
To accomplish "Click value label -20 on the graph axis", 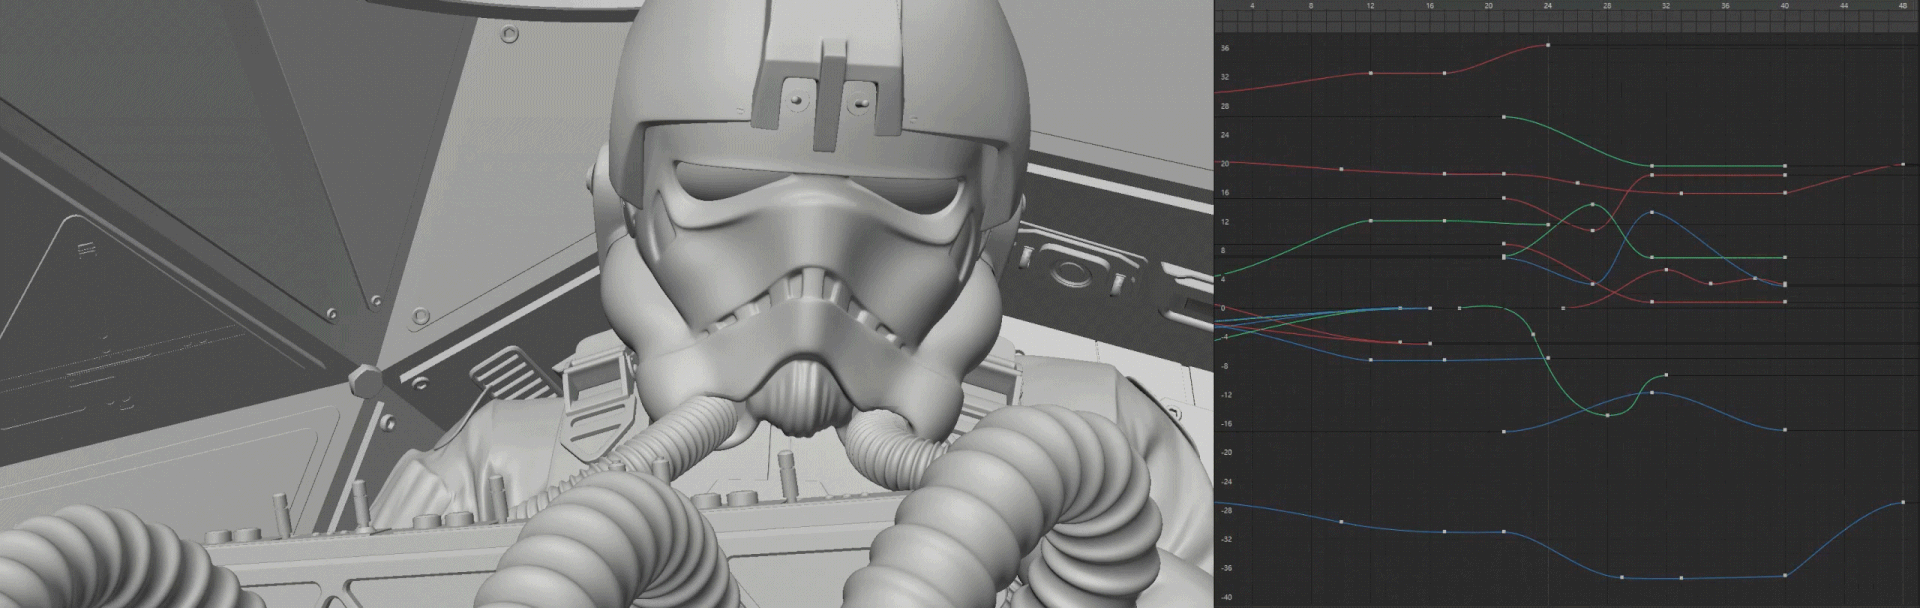I will tap(1226, 452).
